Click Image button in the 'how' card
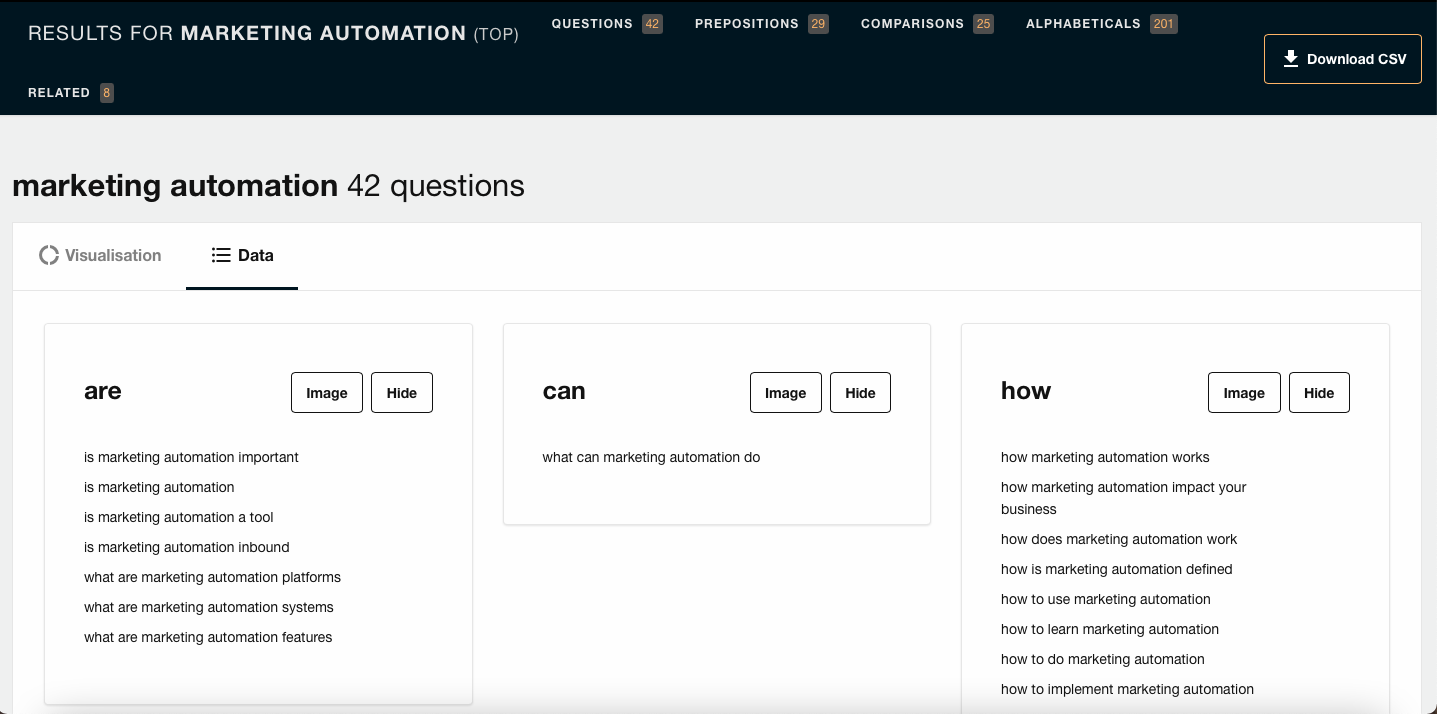 [1244, 393]
